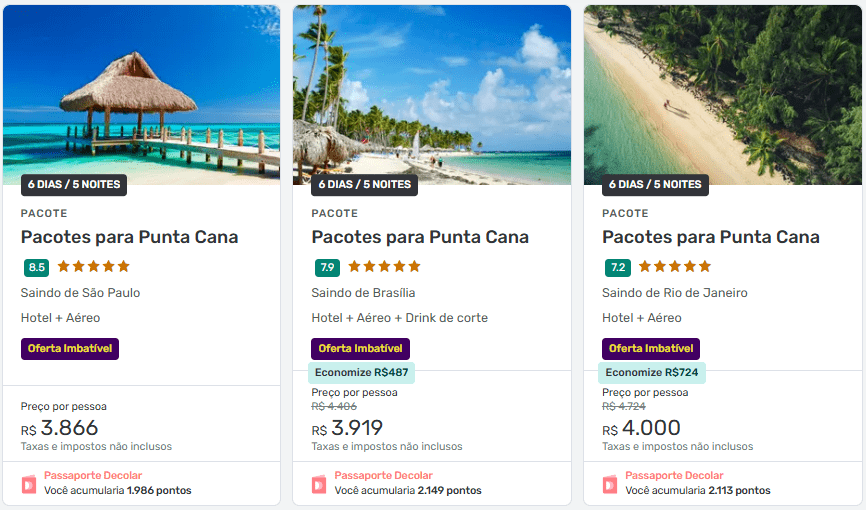Click the 7.2 rating badge

617,268
